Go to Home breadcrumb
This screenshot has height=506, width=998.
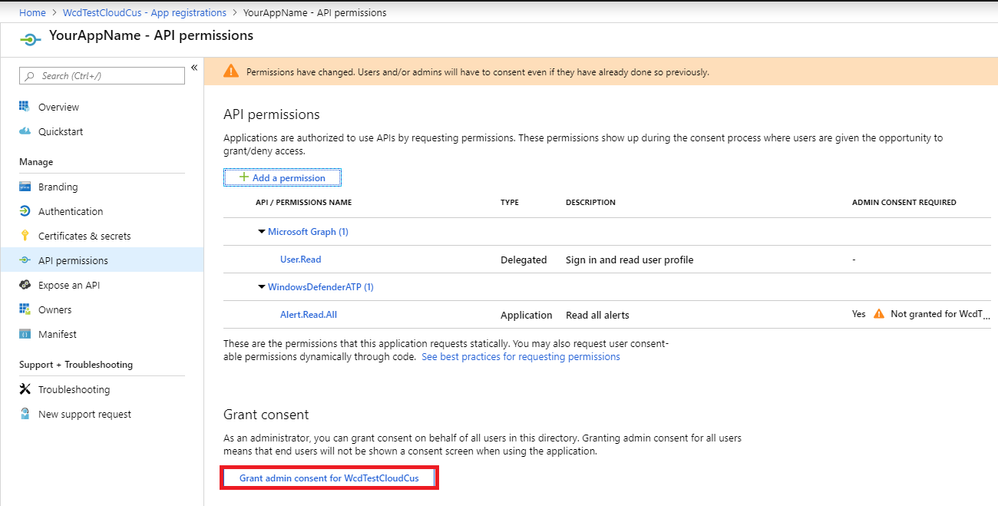click(32, 13)
